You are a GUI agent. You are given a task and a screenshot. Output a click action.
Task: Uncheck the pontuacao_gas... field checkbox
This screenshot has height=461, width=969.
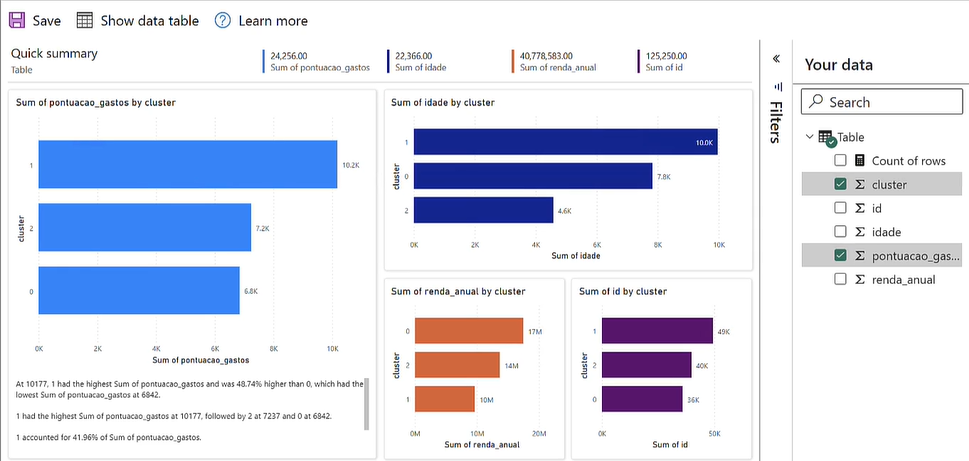(840, 255)
